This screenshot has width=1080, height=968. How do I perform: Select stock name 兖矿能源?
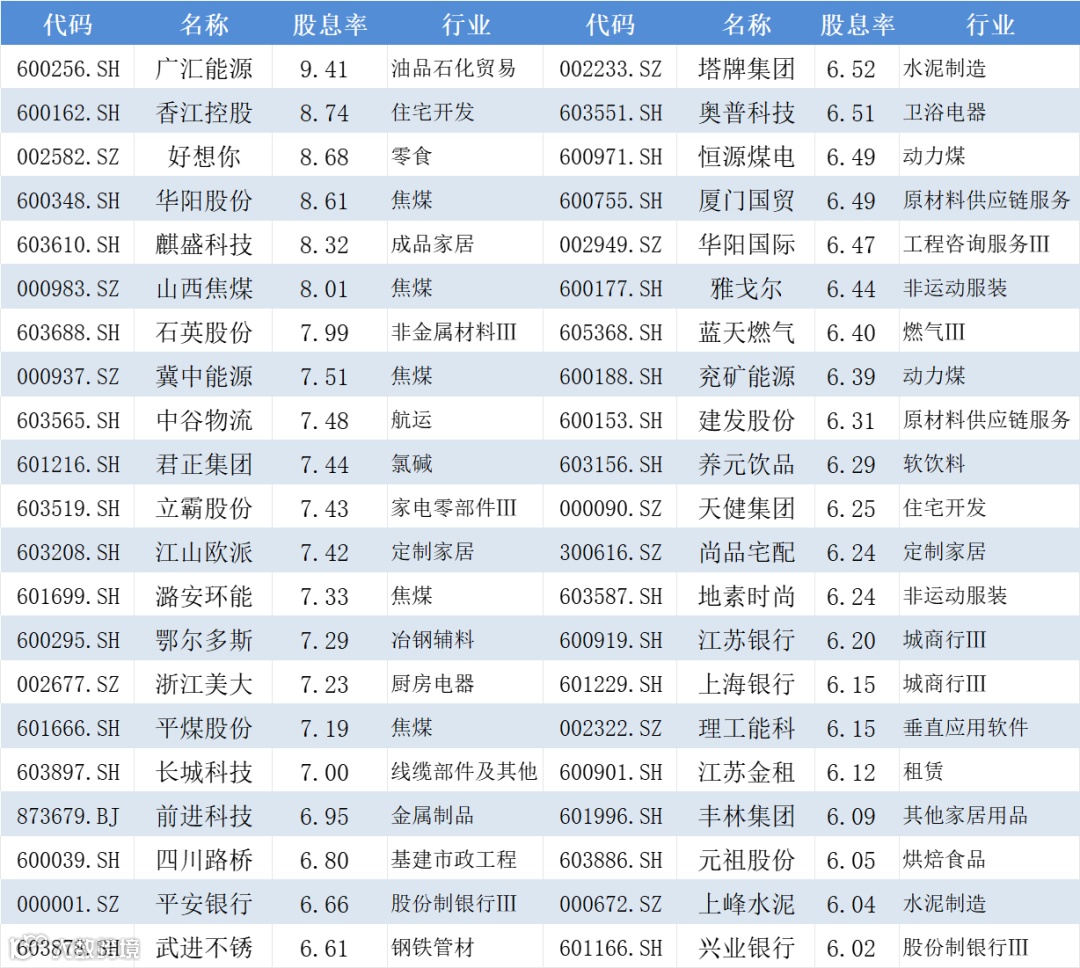tap(747, 377)
